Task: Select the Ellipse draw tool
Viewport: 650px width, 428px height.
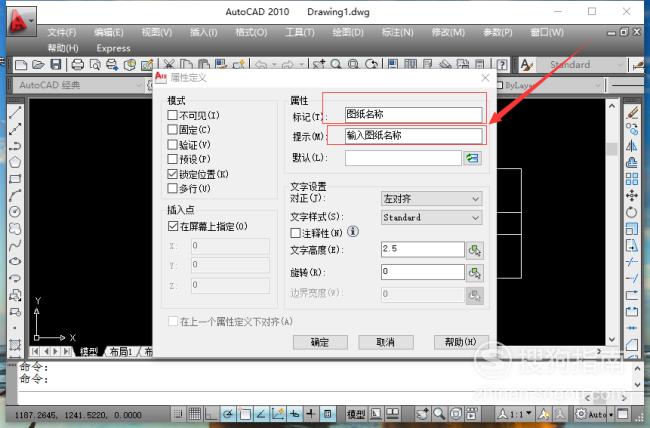Action: 15,261
